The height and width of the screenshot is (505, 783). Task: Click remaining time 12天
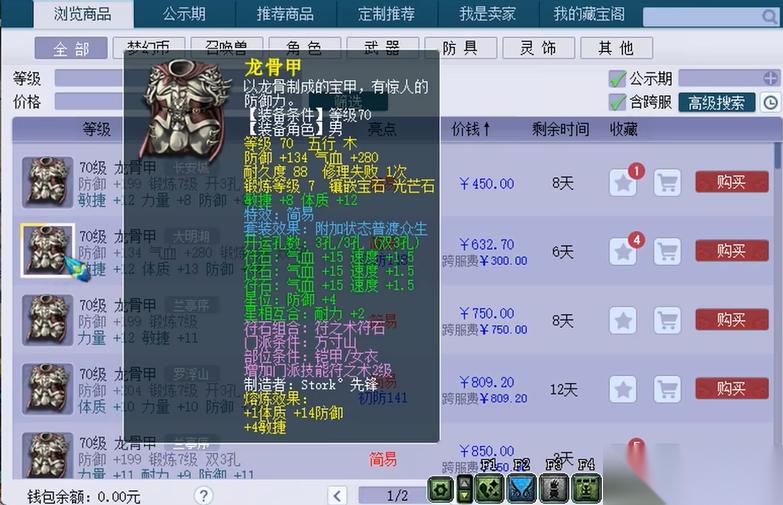coord(564,389)
